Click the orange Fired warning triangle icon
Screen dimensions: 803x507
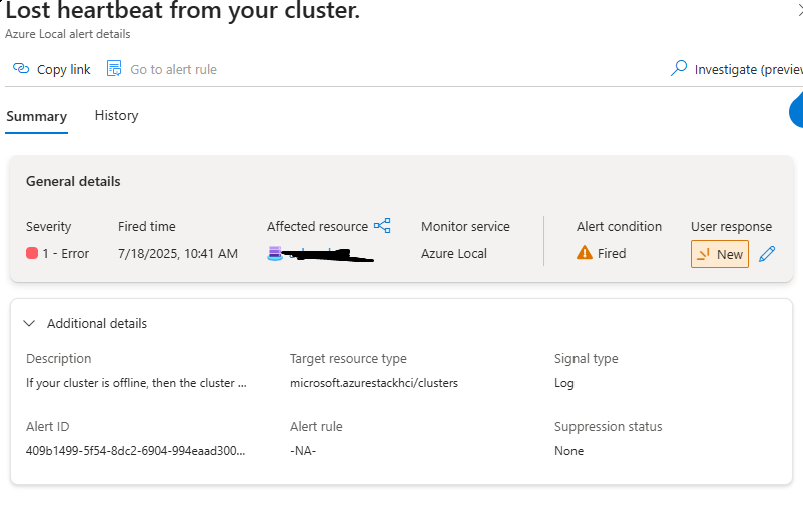584,253
